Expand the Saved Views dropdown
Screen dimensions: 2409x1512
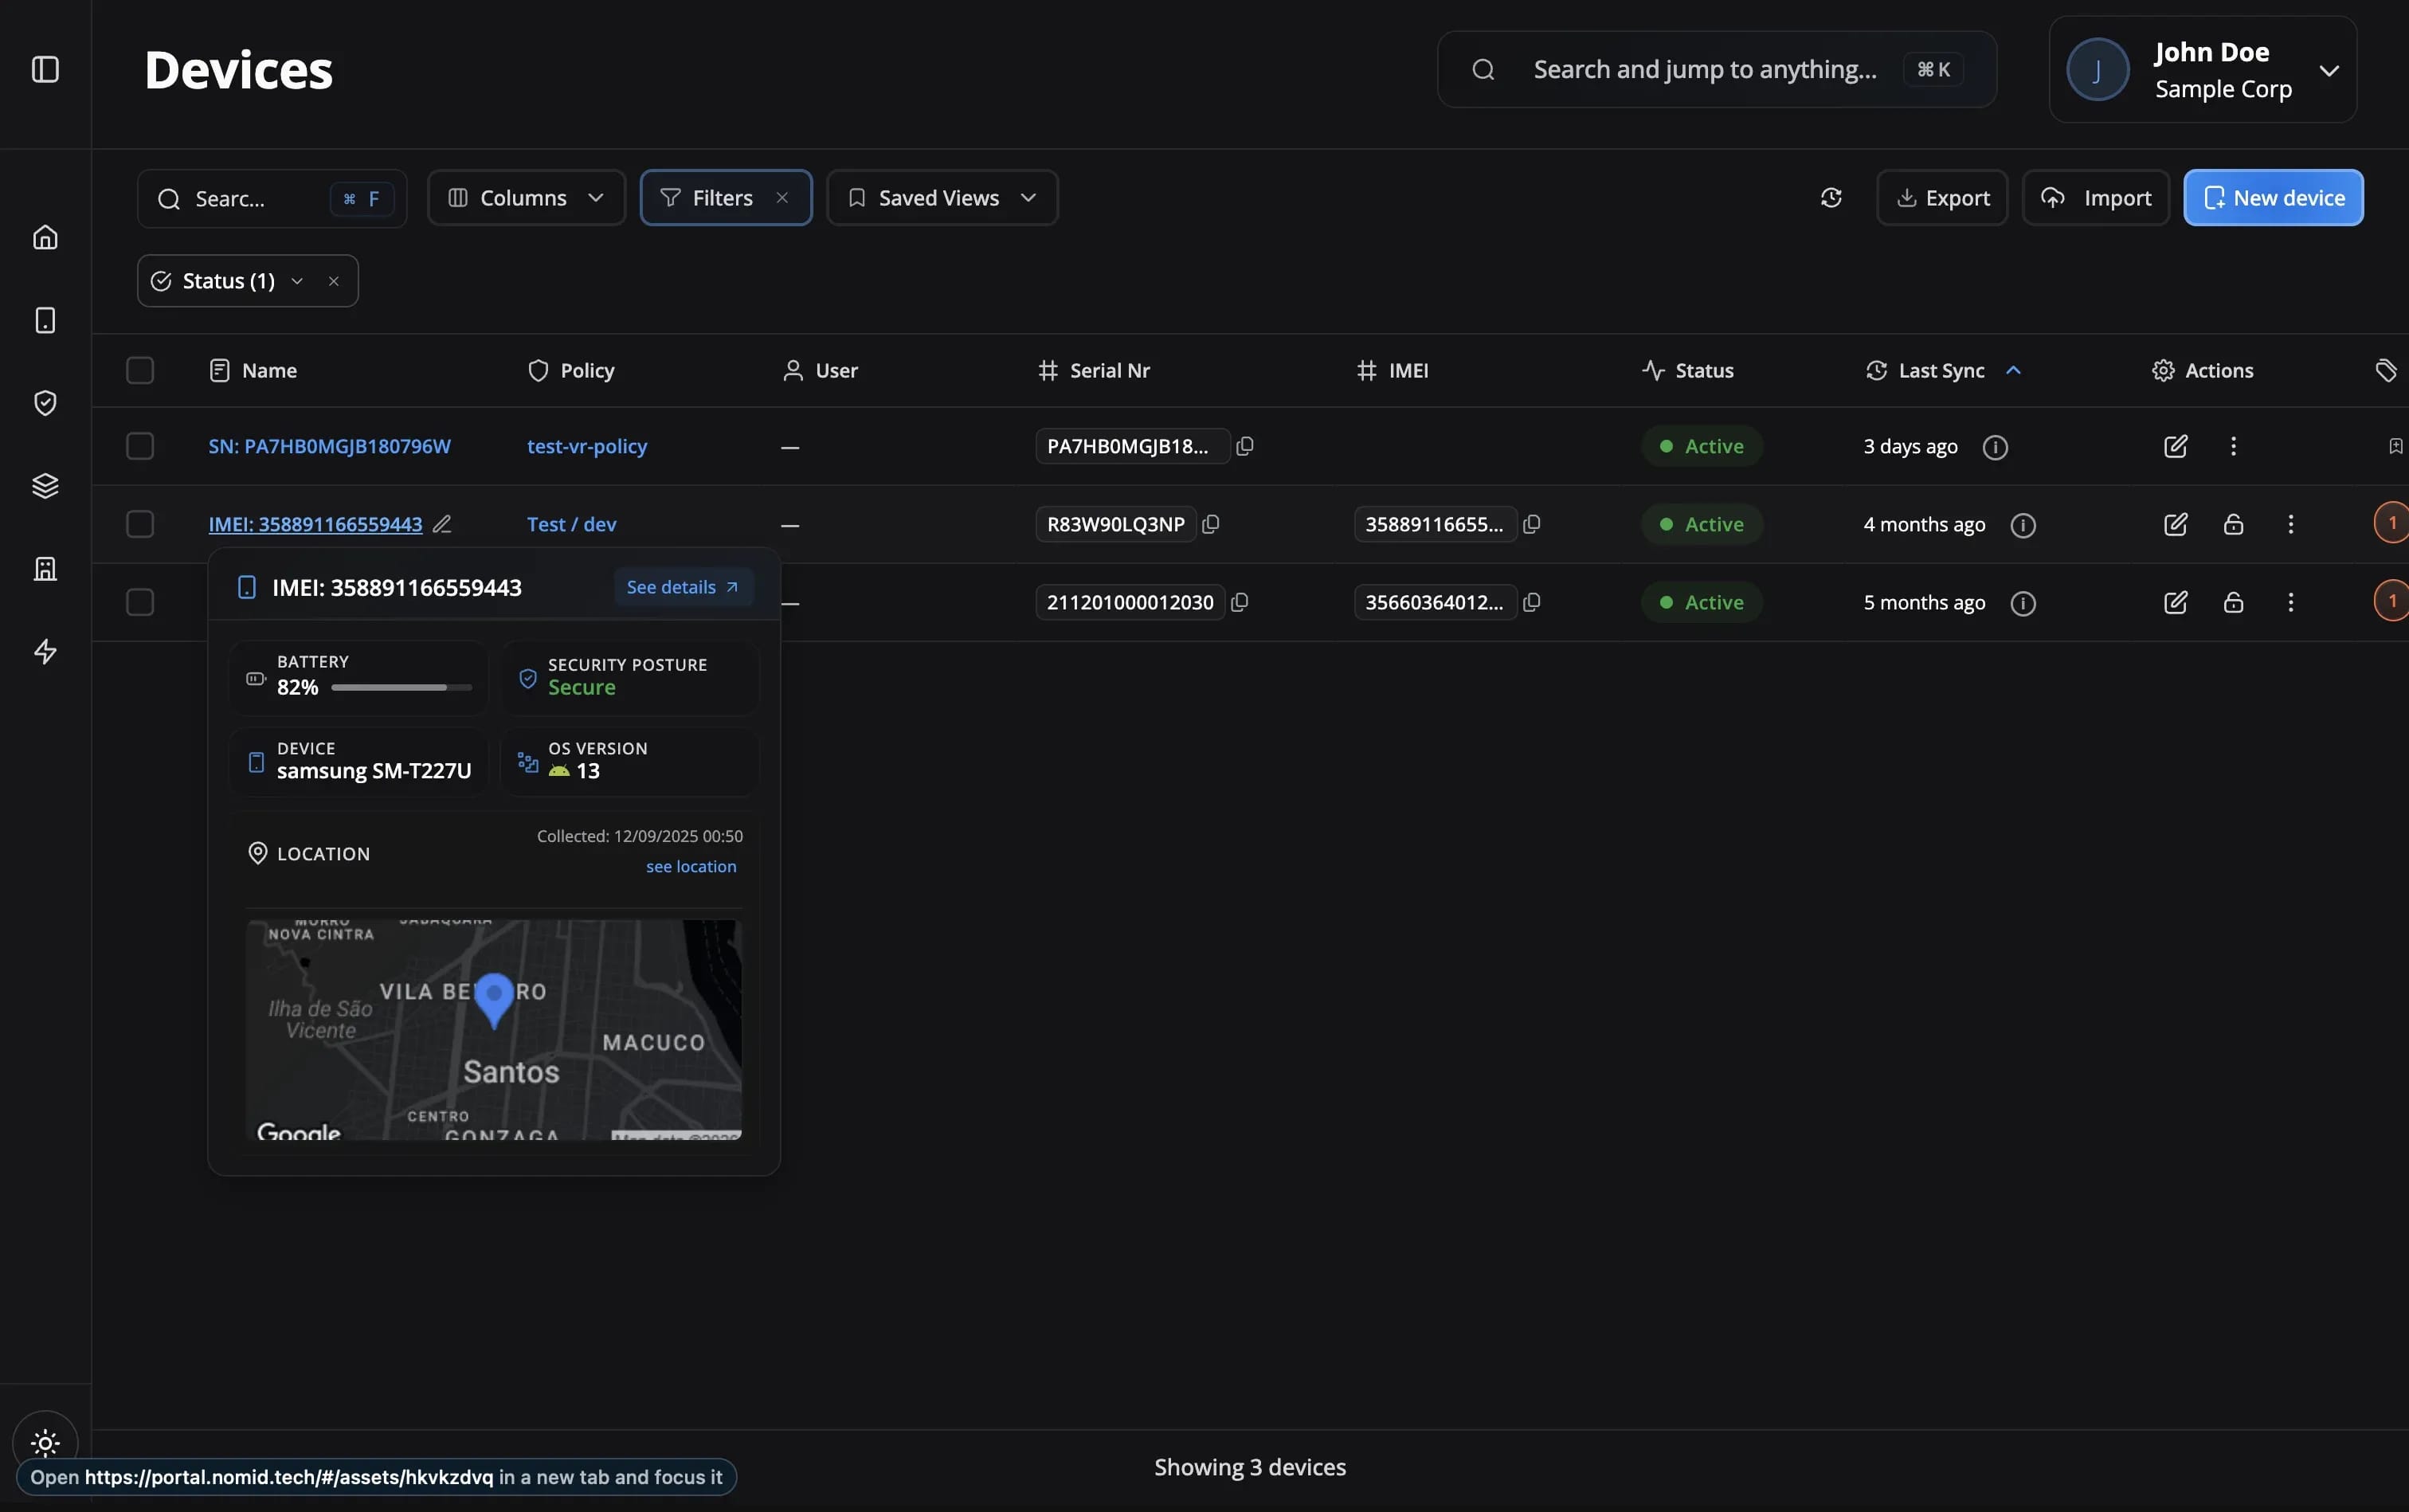941,198
